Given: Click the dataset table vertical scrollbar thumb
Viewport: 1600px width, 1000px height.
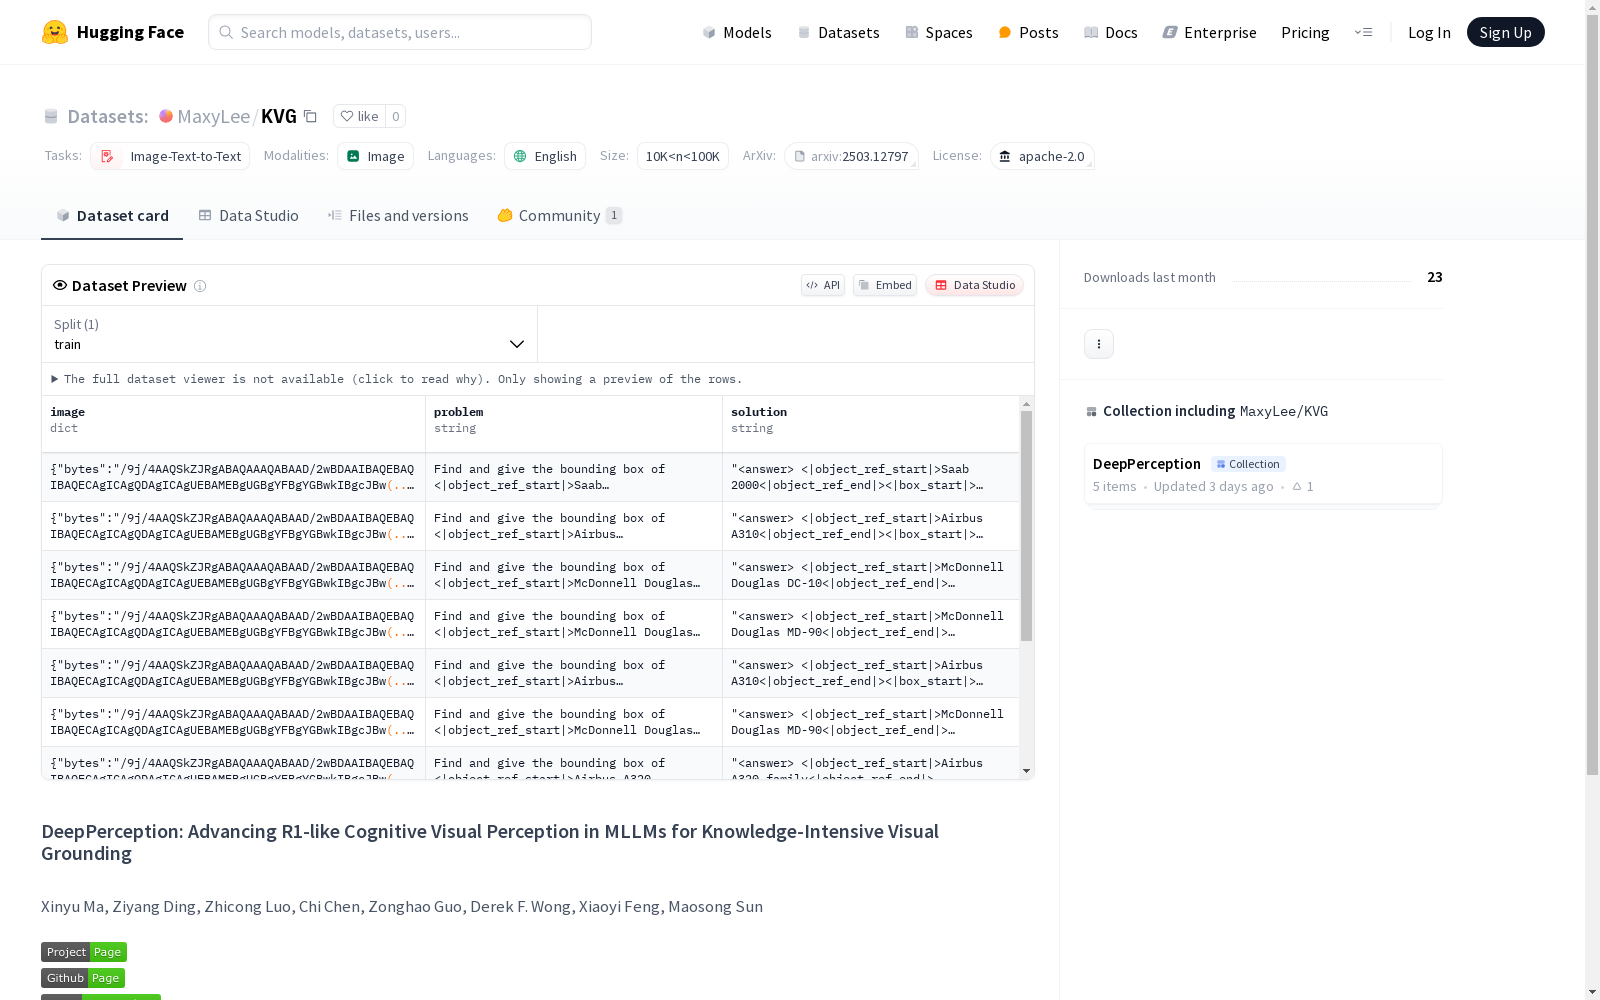Looking at the screenshot, I should [1026, 526].
